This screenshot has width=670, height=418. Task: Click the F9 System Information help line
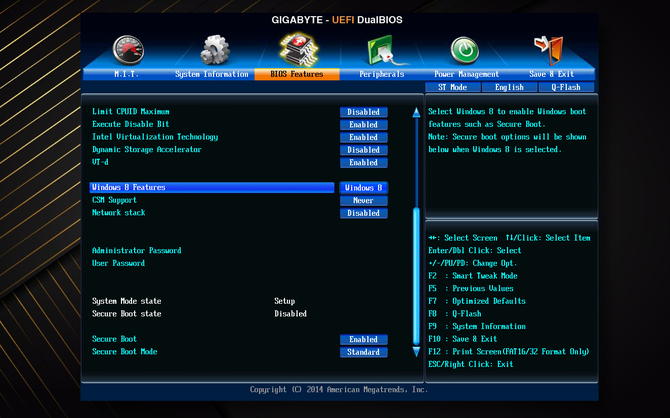(477, 327)
